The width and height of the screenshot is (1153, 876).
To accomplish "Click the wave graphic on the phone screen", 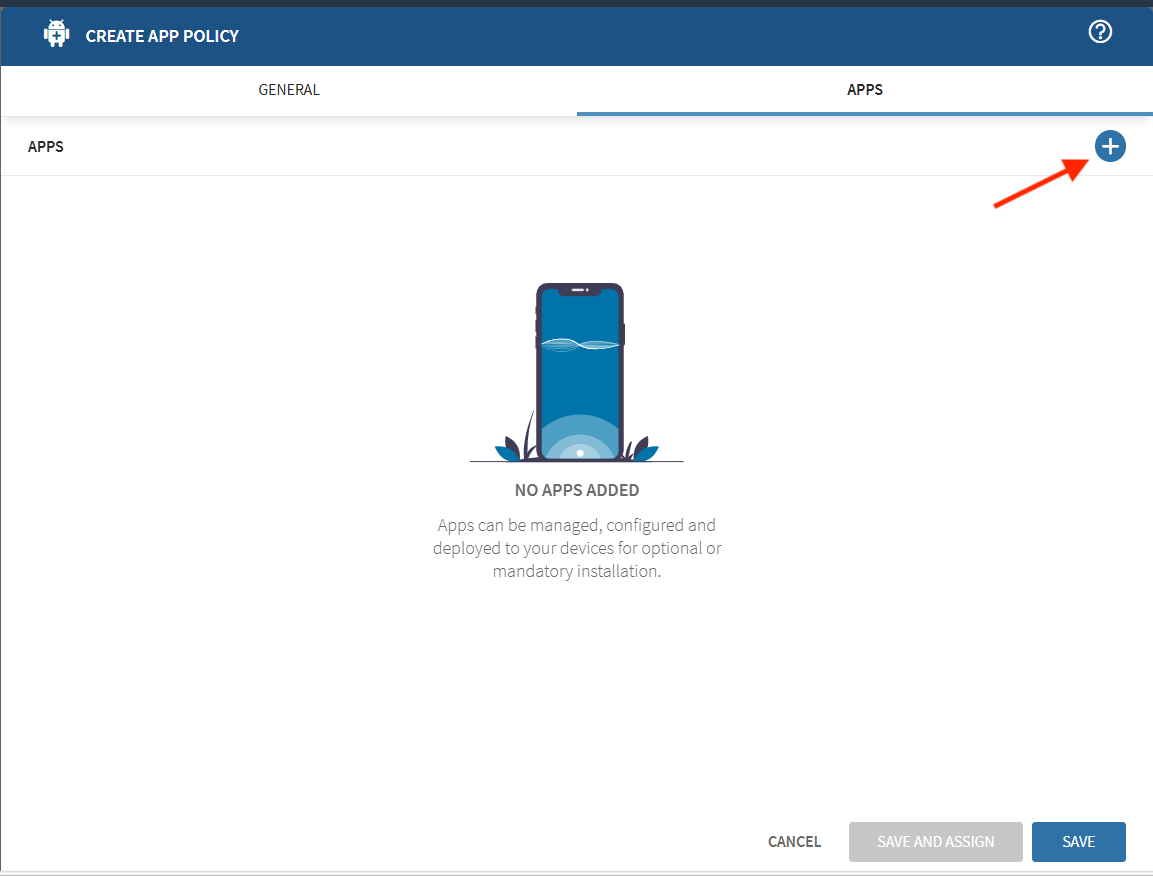I will [x=579, y=345].
